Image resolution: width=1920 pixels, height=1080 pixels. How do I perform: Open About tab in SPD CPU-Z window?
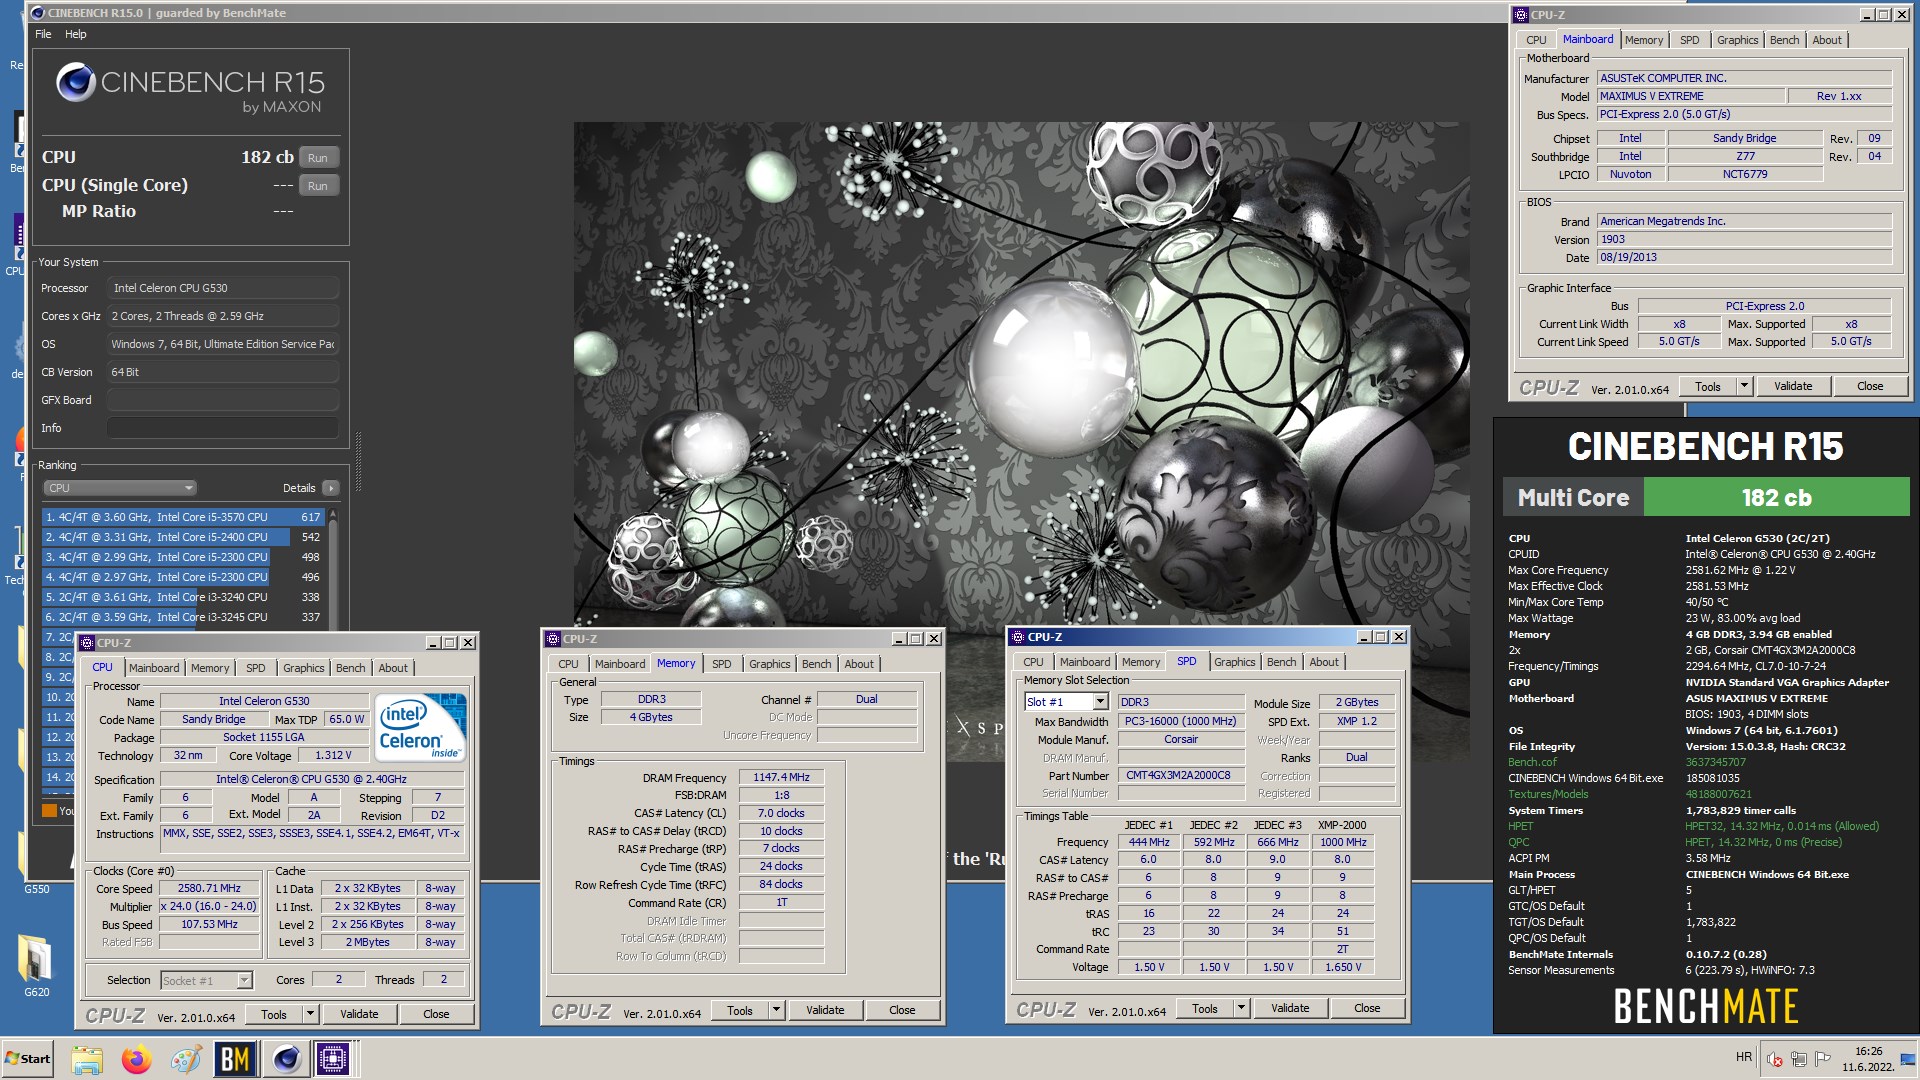1324,662
